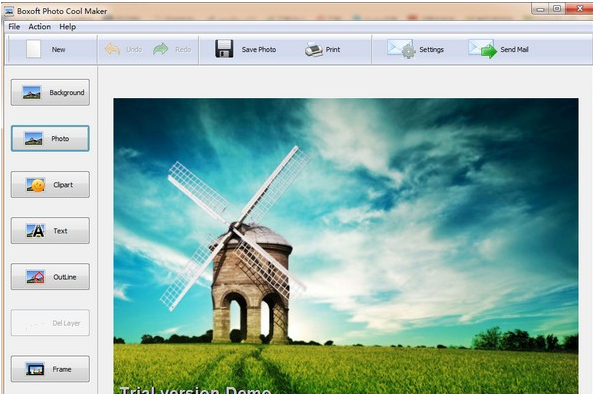Click the Del Layer button

tap(50, 323)
